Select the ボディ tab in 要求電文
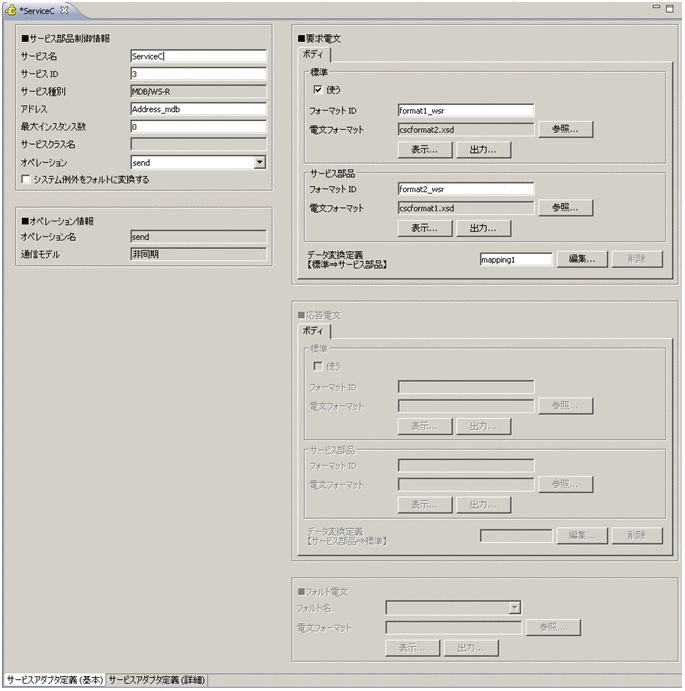 click(313, 55)
